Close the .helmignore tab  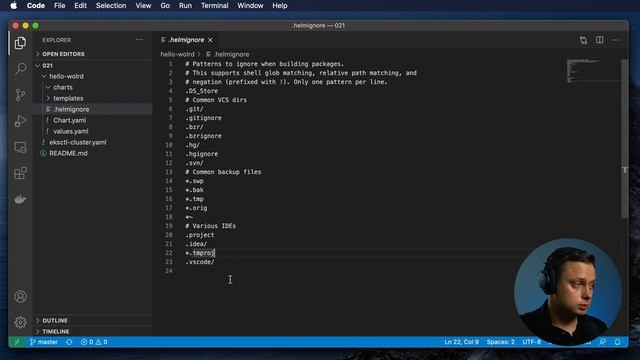211,40
